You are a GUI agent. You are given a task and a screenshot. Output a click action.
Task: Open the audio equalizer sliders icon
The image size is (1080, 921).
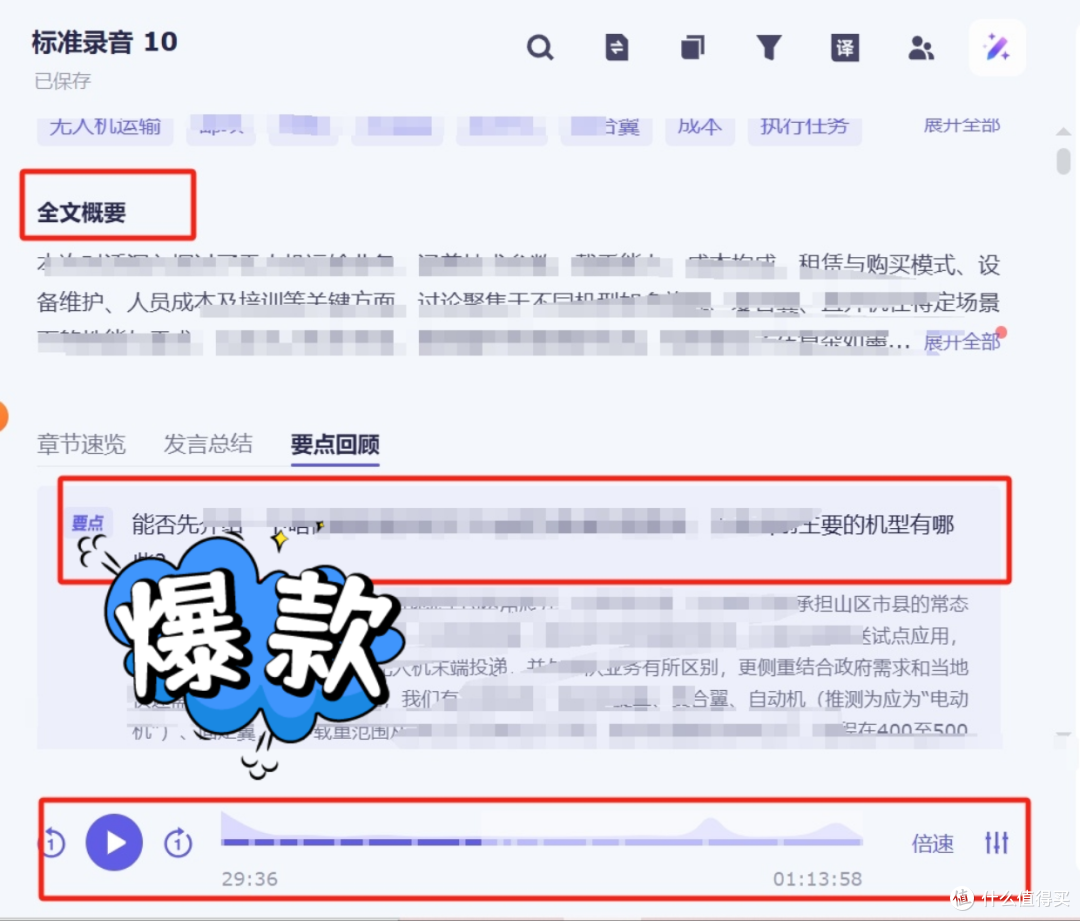tap(997, 842)
